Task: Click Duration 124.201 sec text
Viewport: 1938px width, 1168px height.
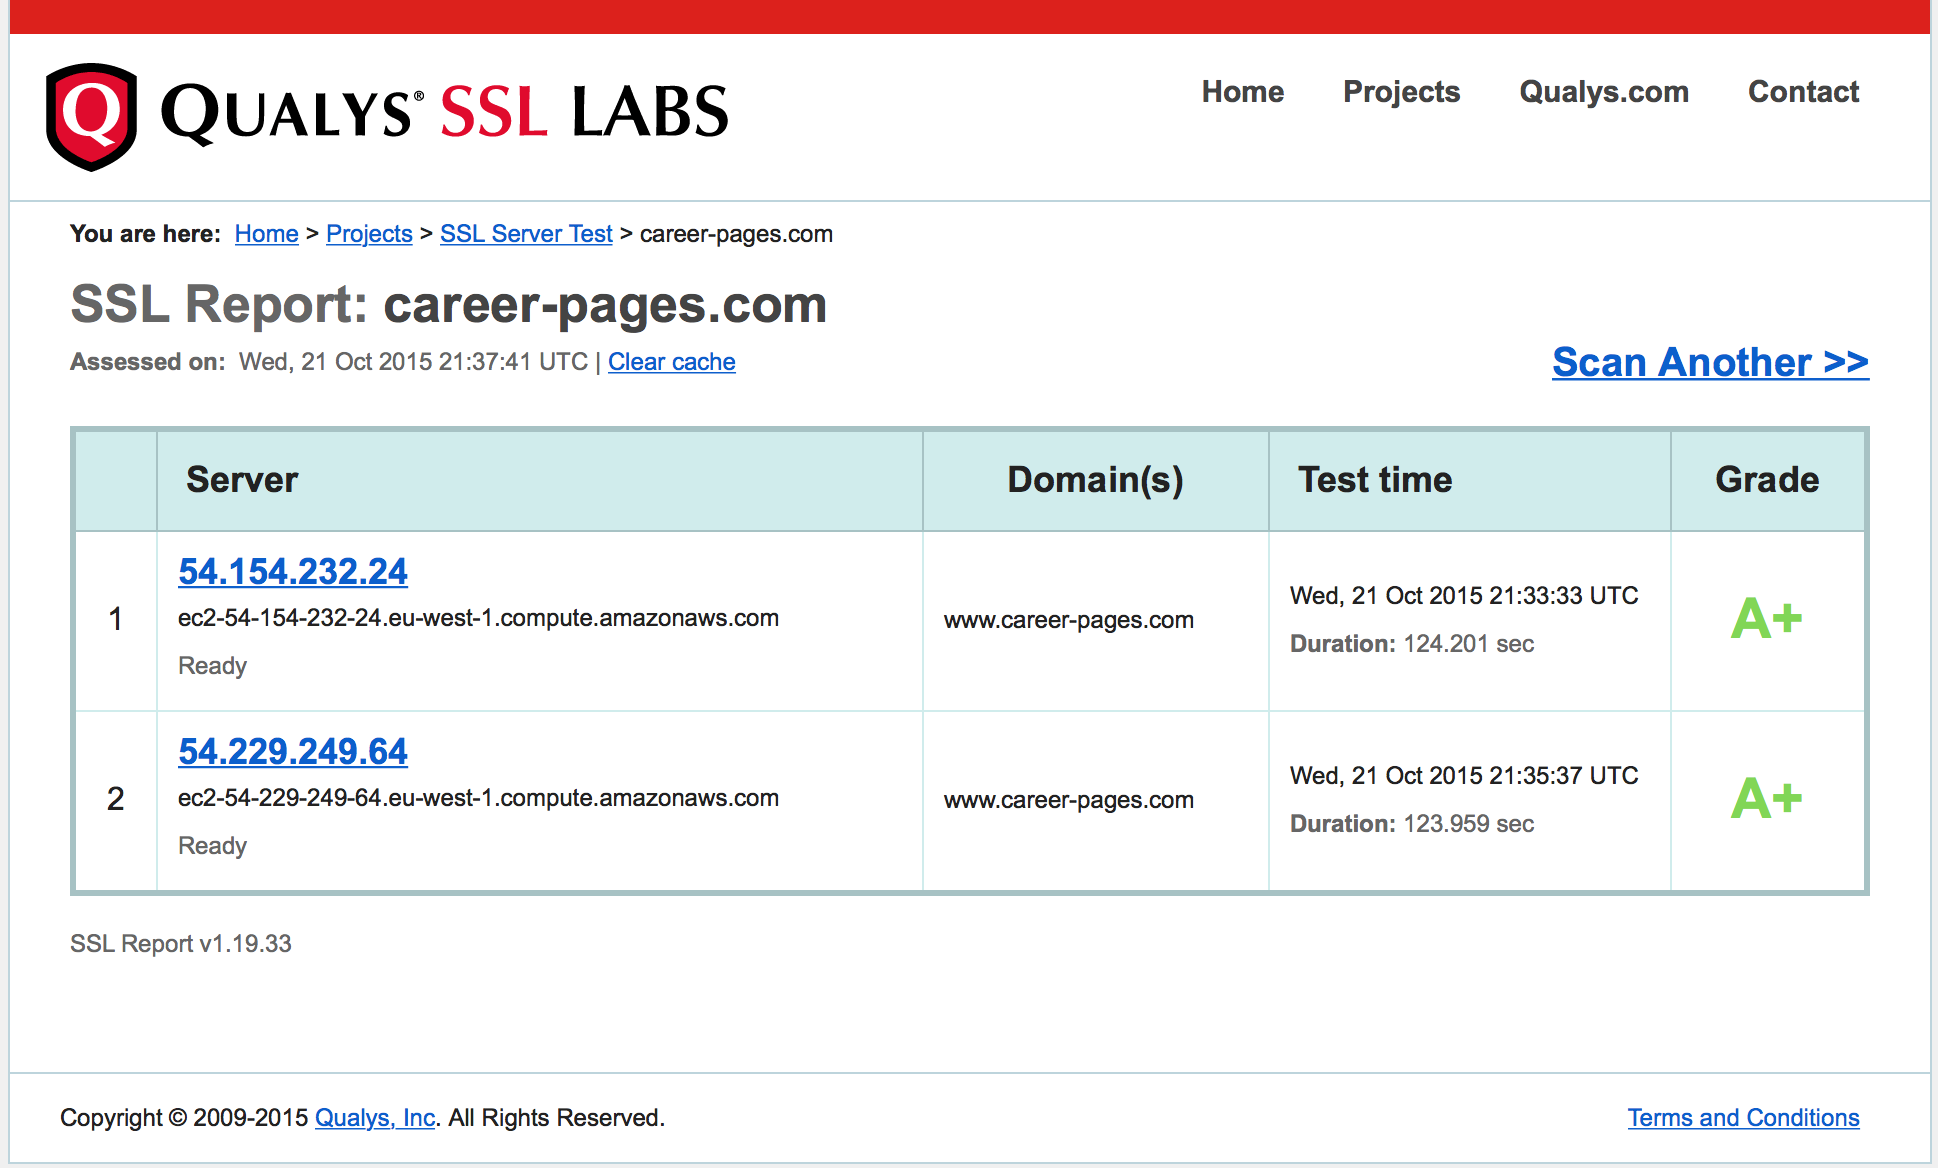Action: tap(1412, 644)
